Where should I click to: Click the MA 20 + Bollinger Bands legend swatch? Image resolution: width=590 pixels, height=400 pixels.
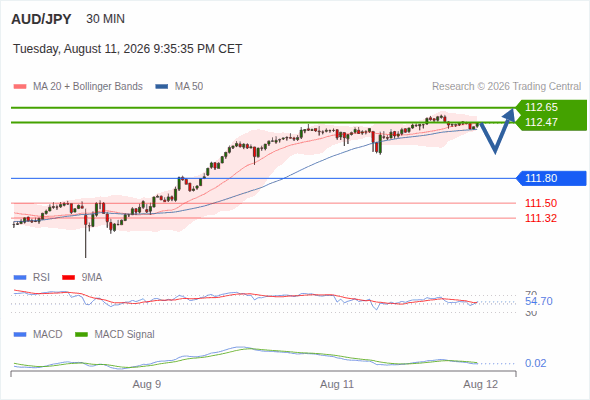pos(20,87)
